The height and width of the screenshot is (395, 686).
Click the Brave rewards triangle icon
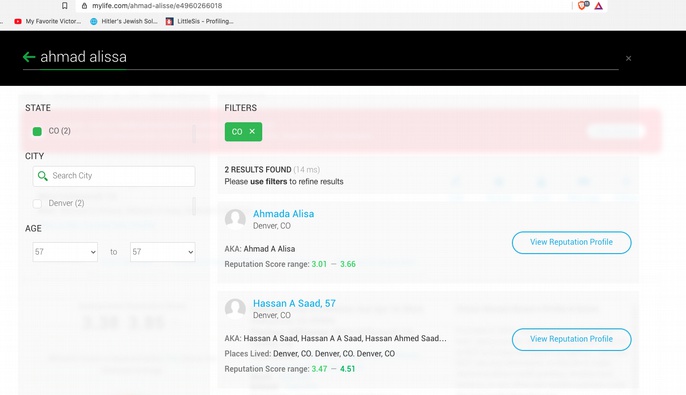click(x=598, y=6)
